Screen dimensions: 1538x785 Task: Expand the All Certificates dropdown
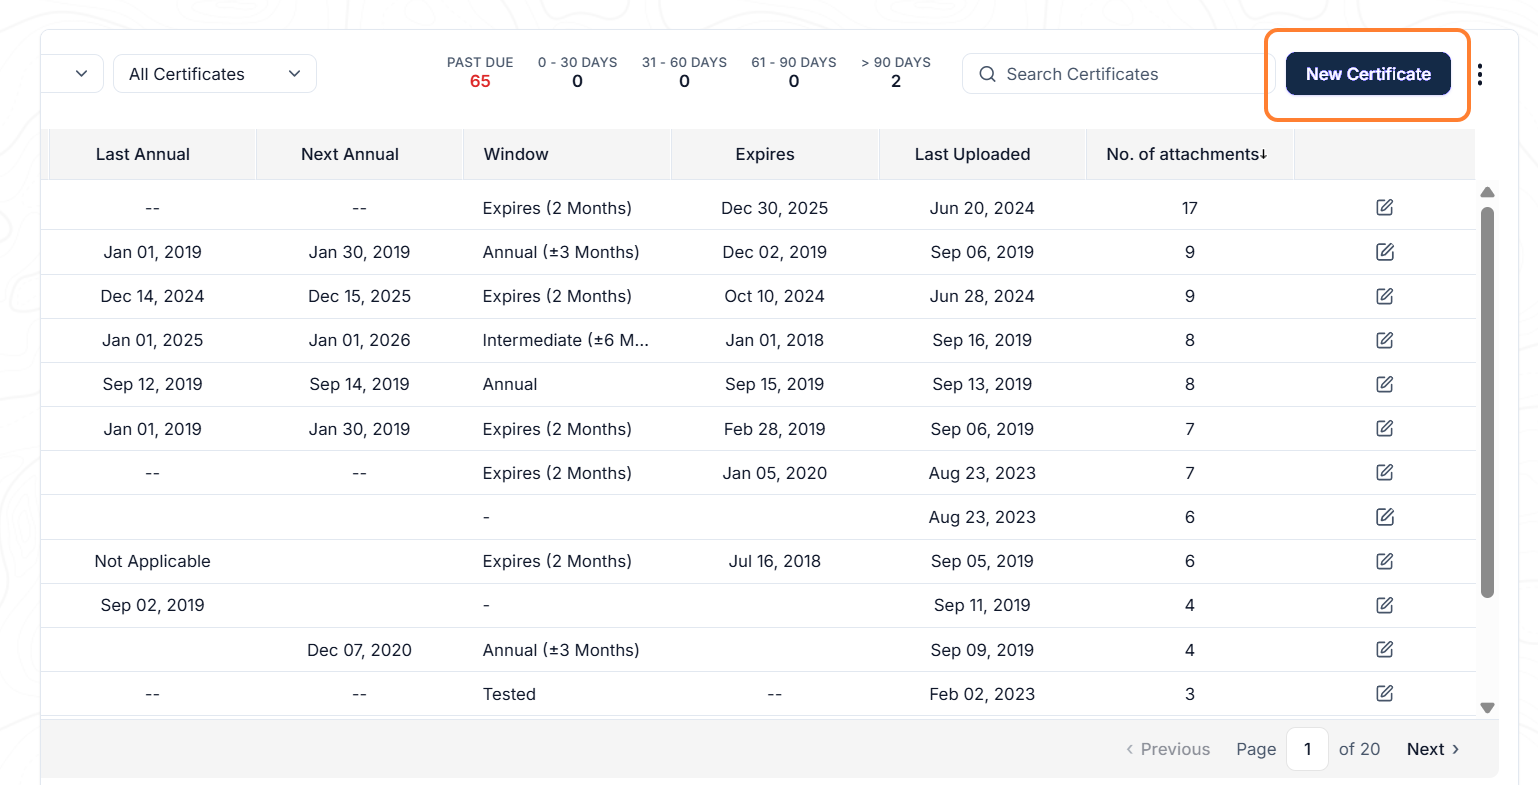215,74
